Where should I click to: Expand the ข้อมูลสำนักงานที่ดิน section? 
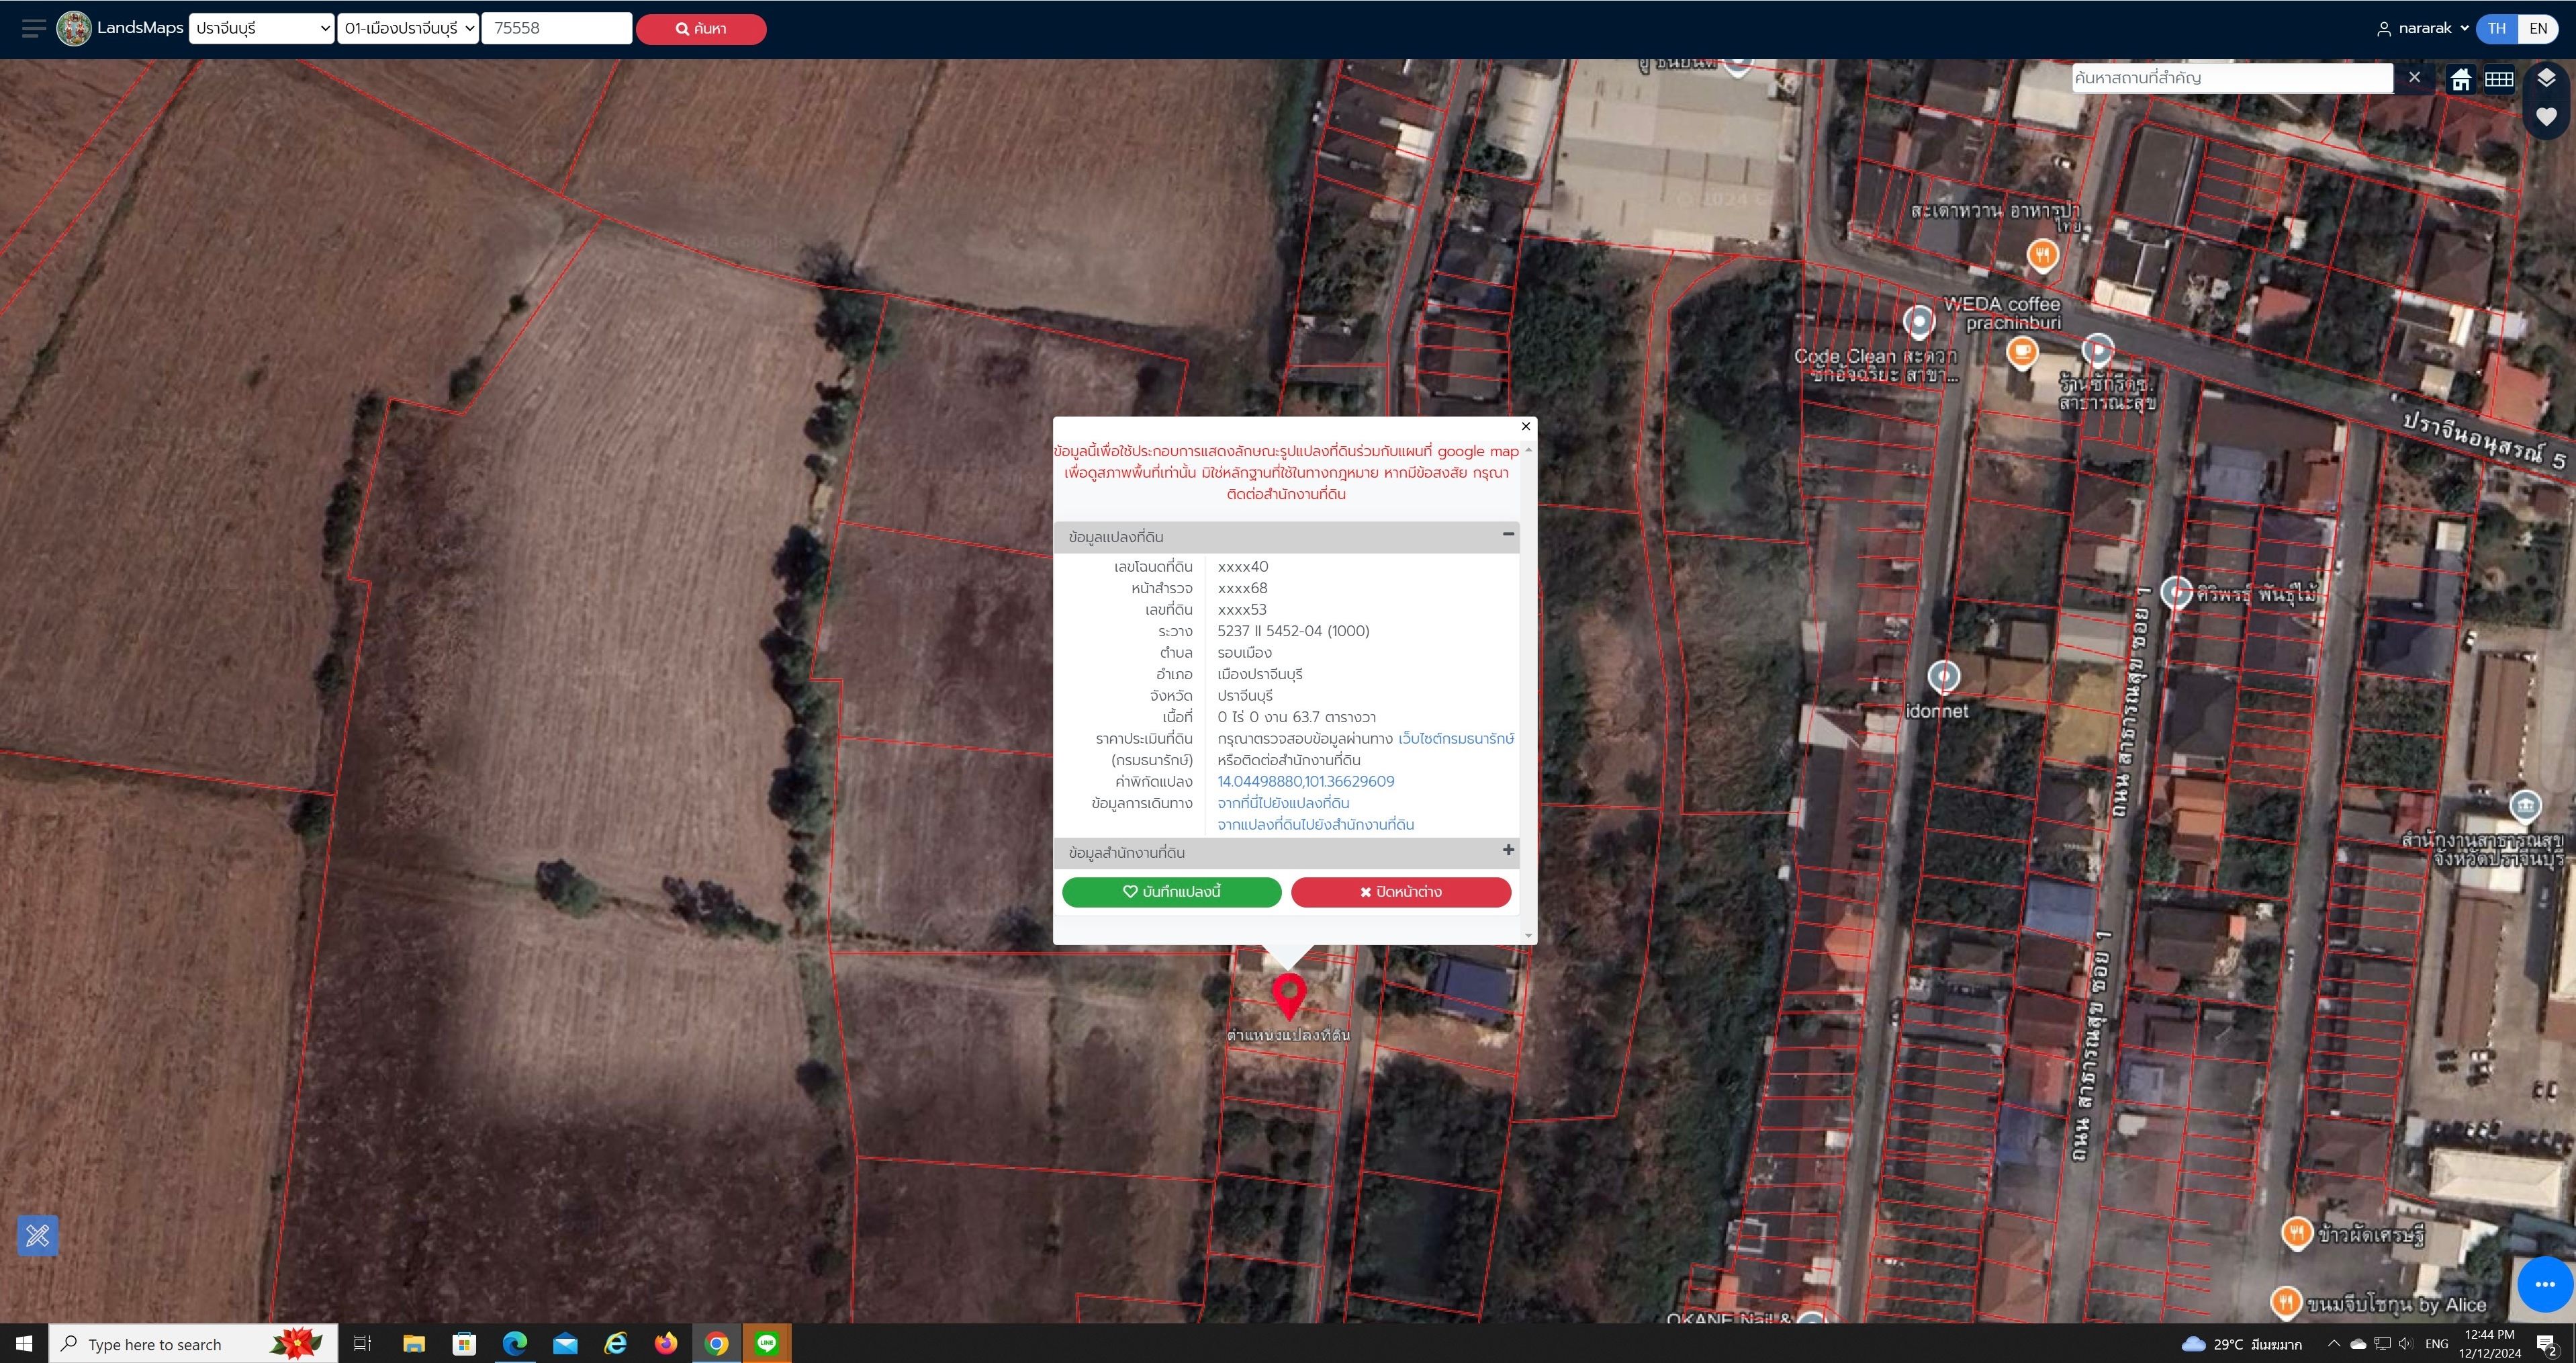tap(1508, 850)
